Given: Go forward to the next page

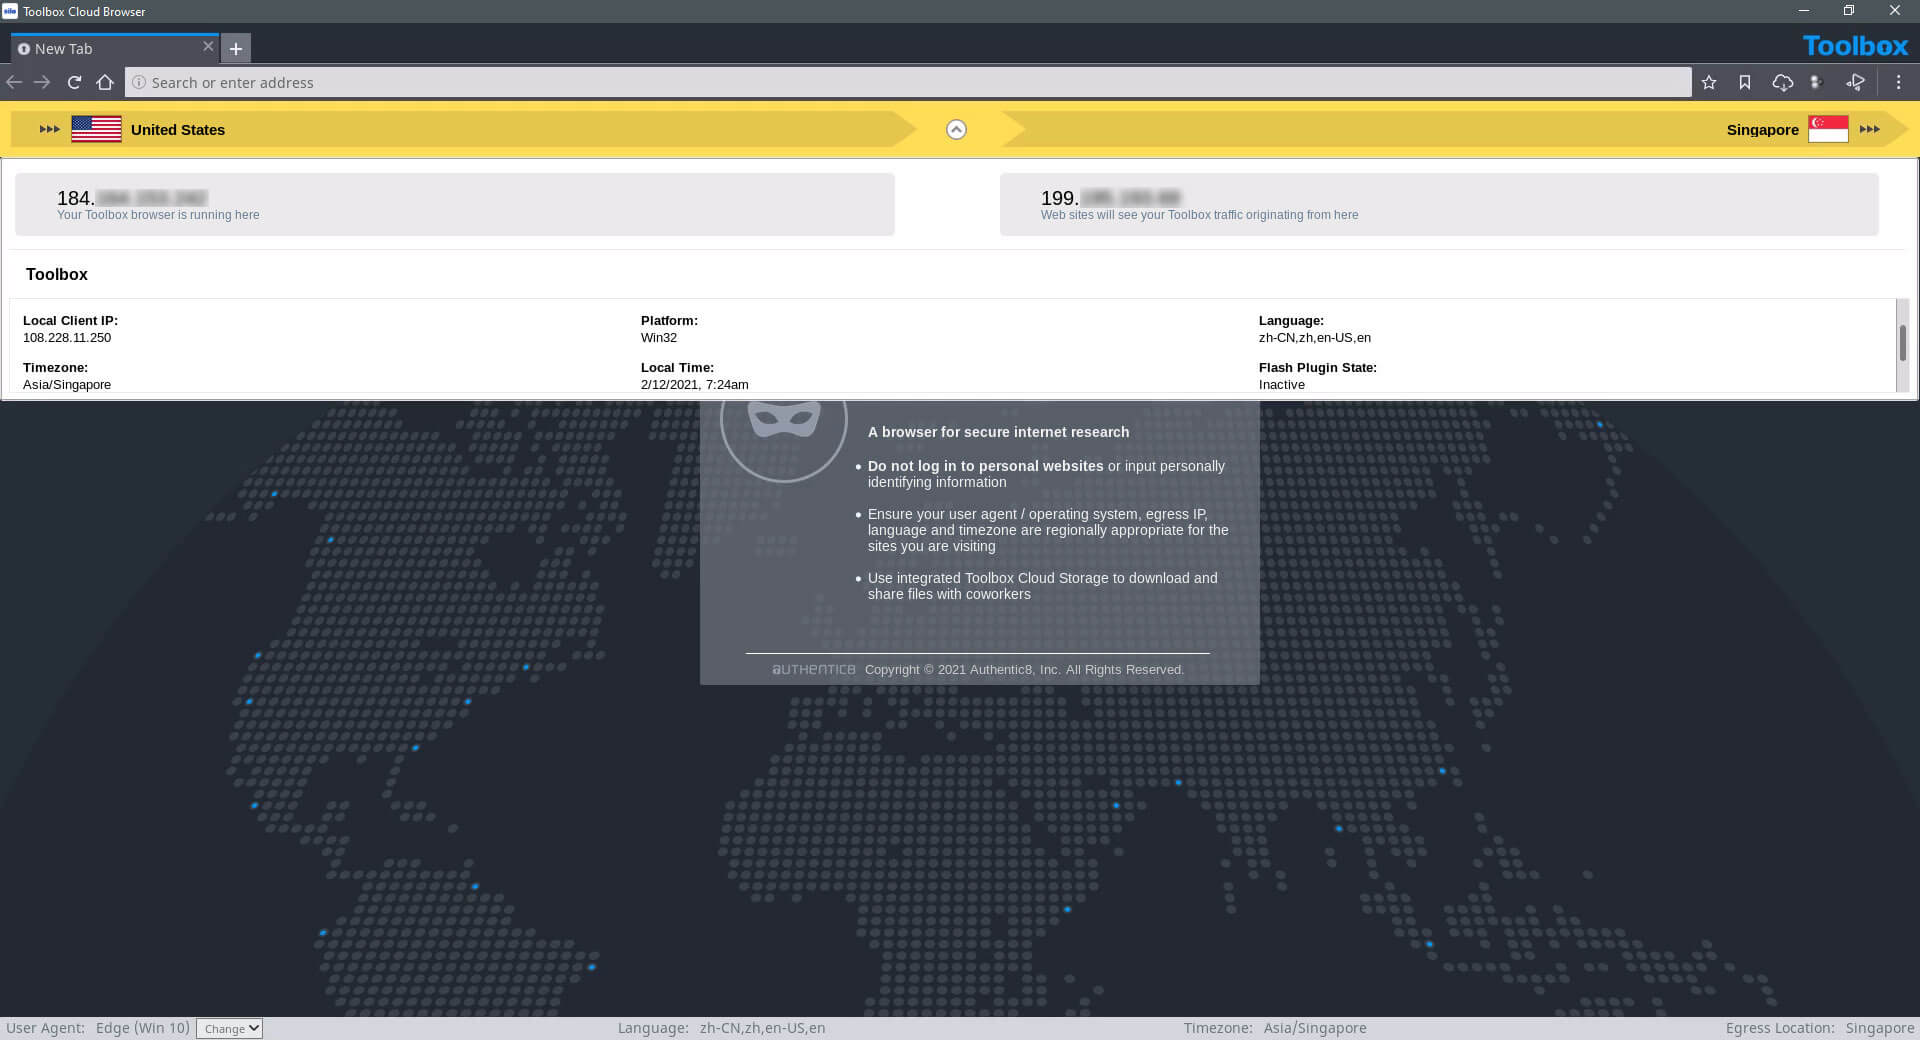Looking at the screenshot, I should click(x=42, y=82).
